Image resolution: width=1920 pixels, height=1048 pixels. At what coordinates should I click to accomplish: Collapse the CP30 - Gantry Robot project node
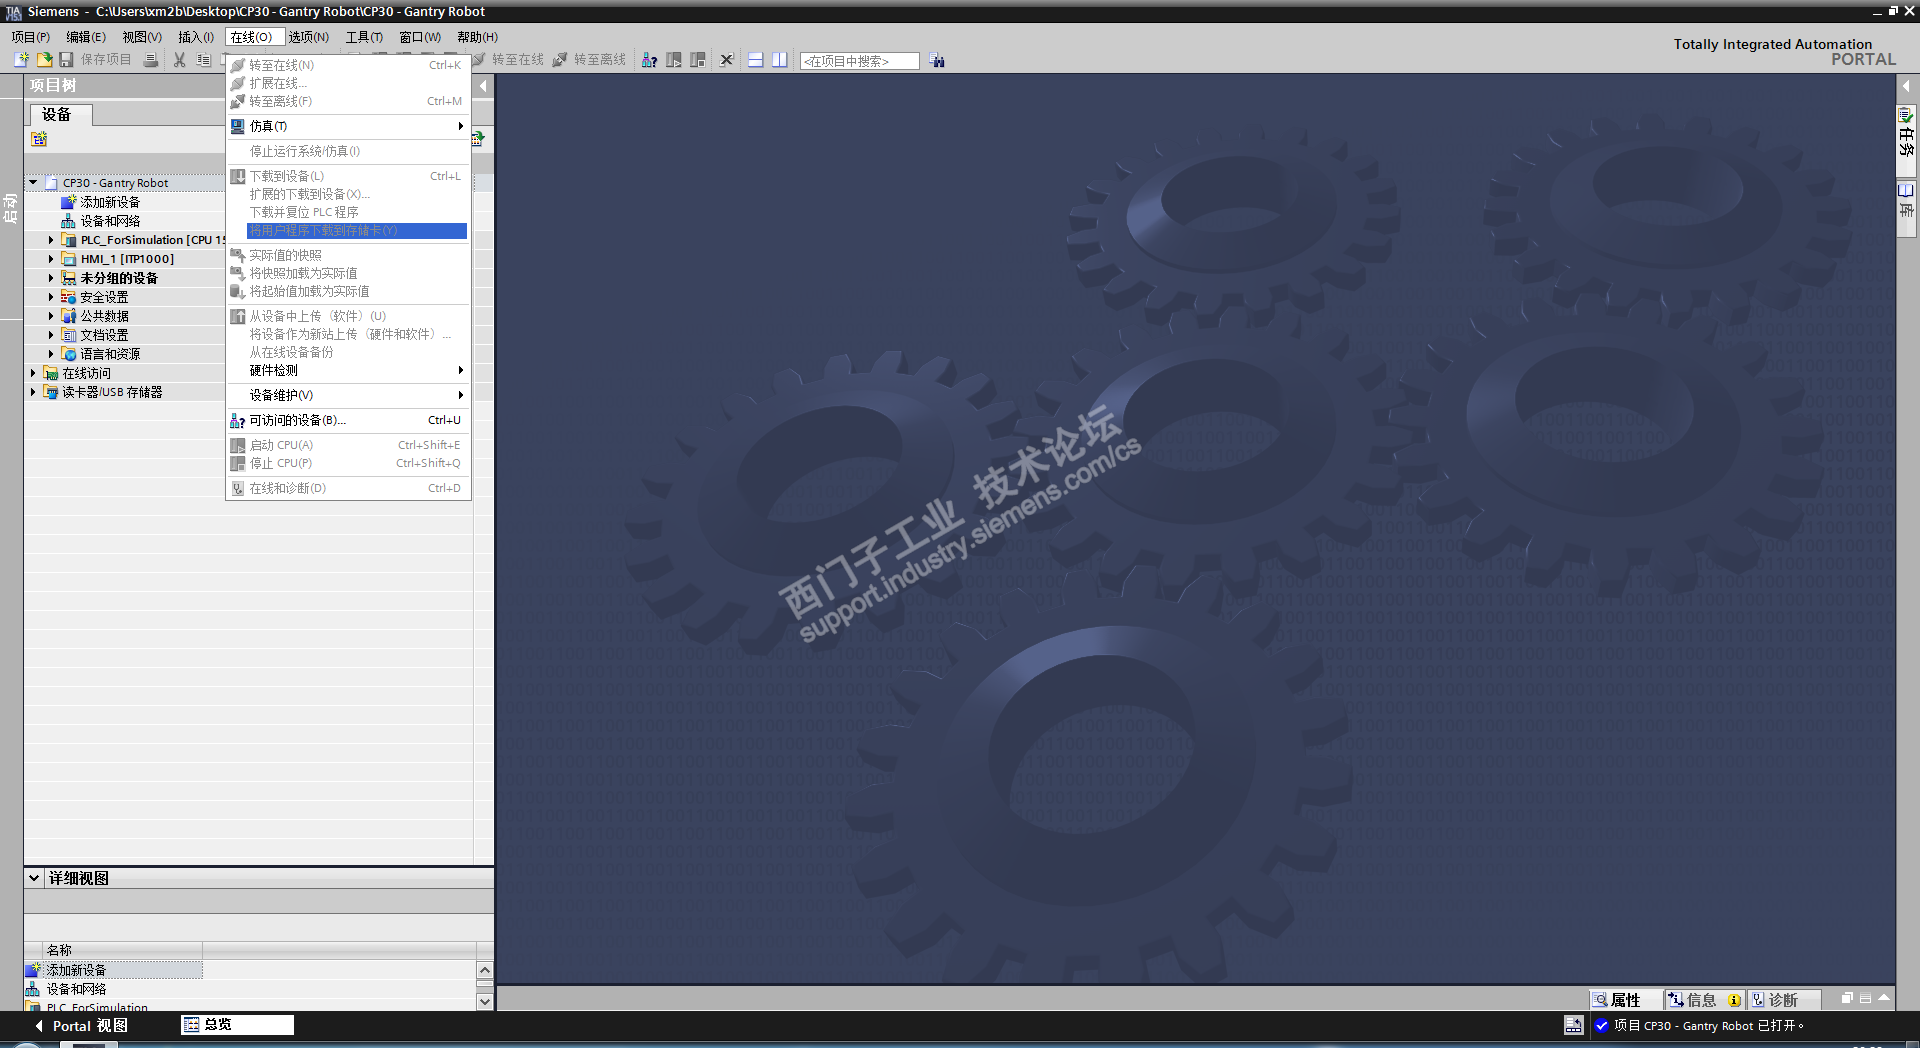pyautogui.click(x=33, y=183)
